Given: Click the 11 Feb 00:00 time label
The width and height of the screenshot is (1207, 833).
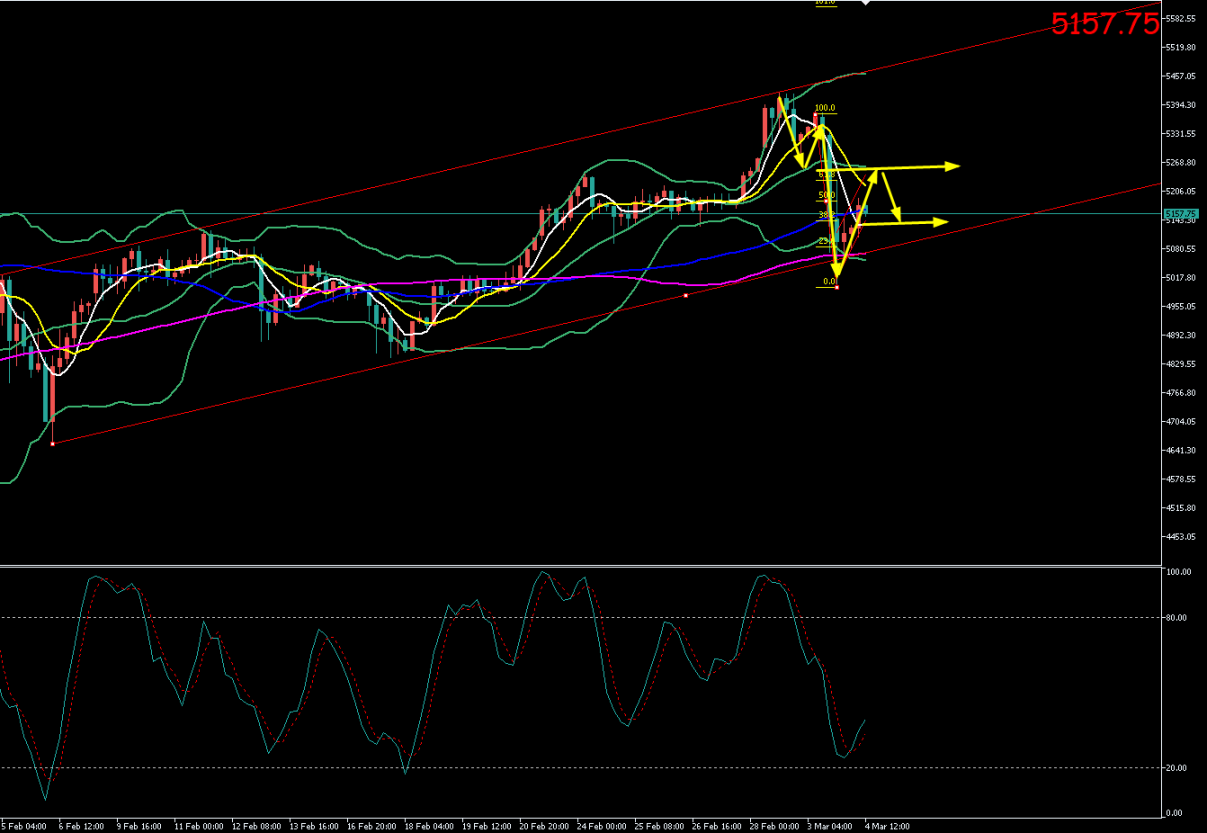Looking at the screenshot, I should coord(198,827).
